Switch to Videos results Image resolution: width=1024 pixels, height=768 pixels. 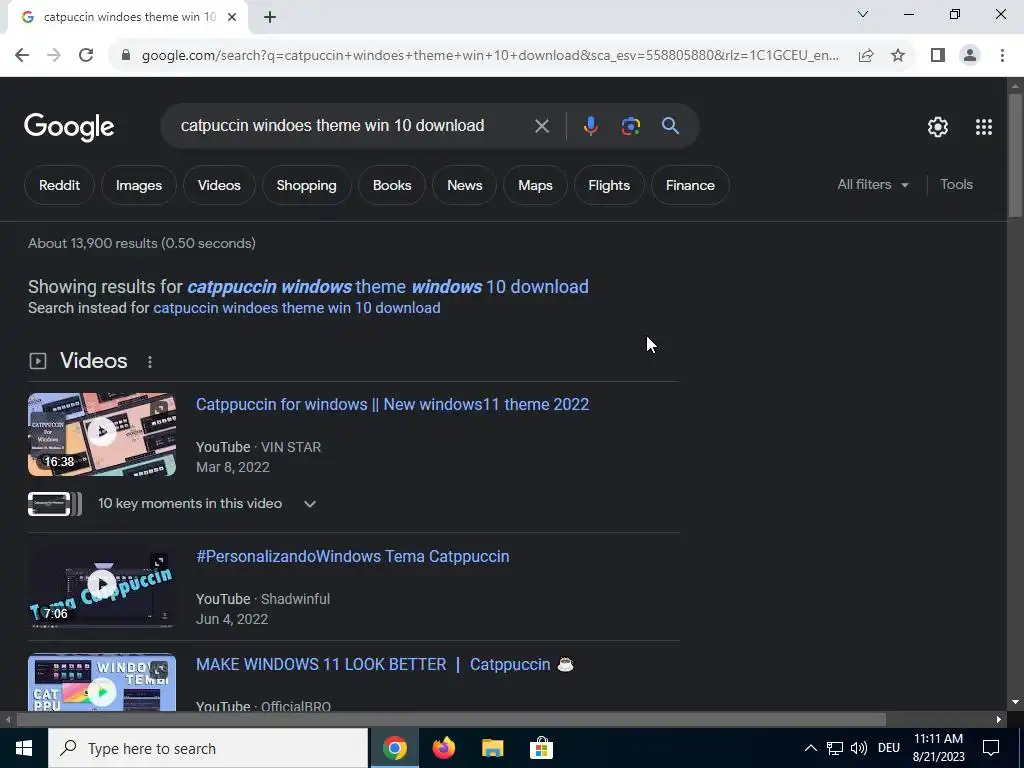coord(219,185)
